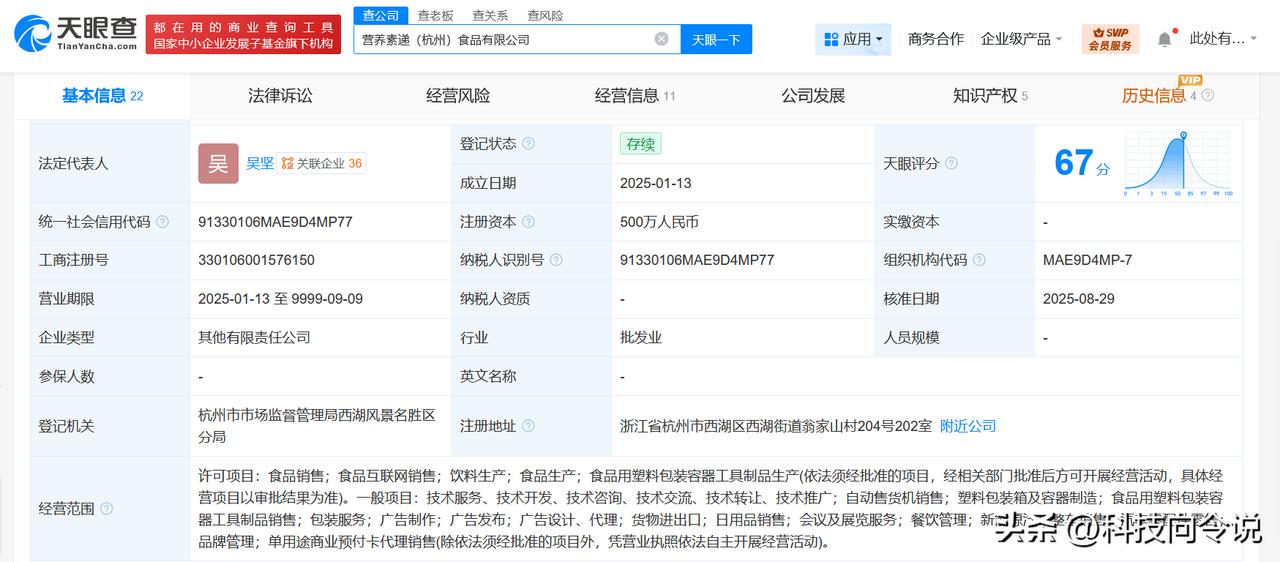Screen dimensions: 1280x562
Task: Select the credit code 91330106MAE9D4MP77 under 统一社会信用代码
Action: [276, 222]
